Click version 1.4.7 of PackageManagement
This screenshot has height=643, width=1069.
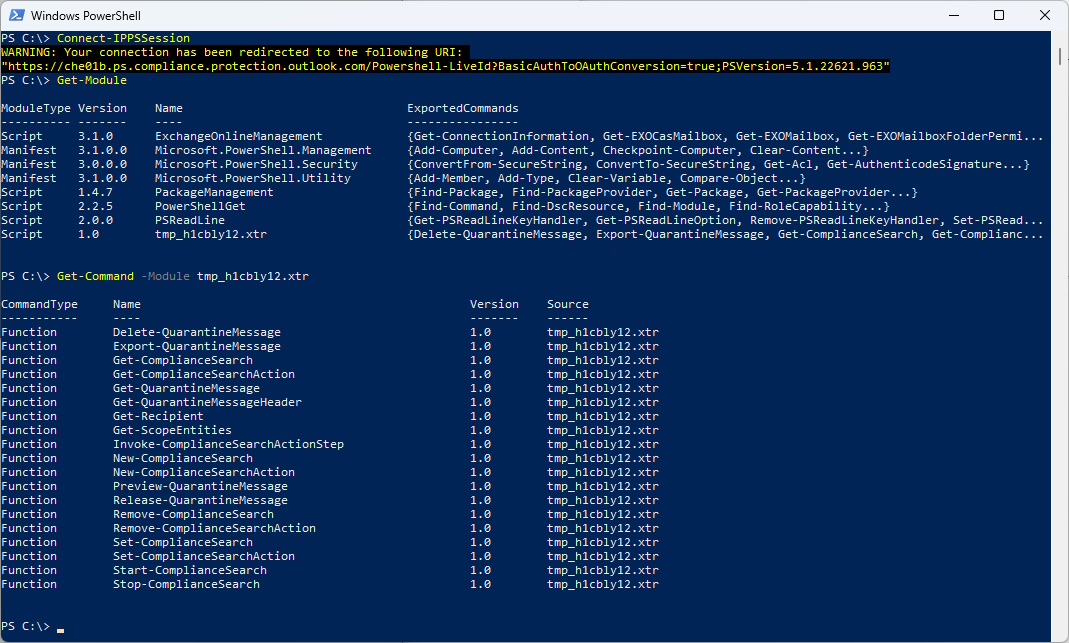pos(95,192)
